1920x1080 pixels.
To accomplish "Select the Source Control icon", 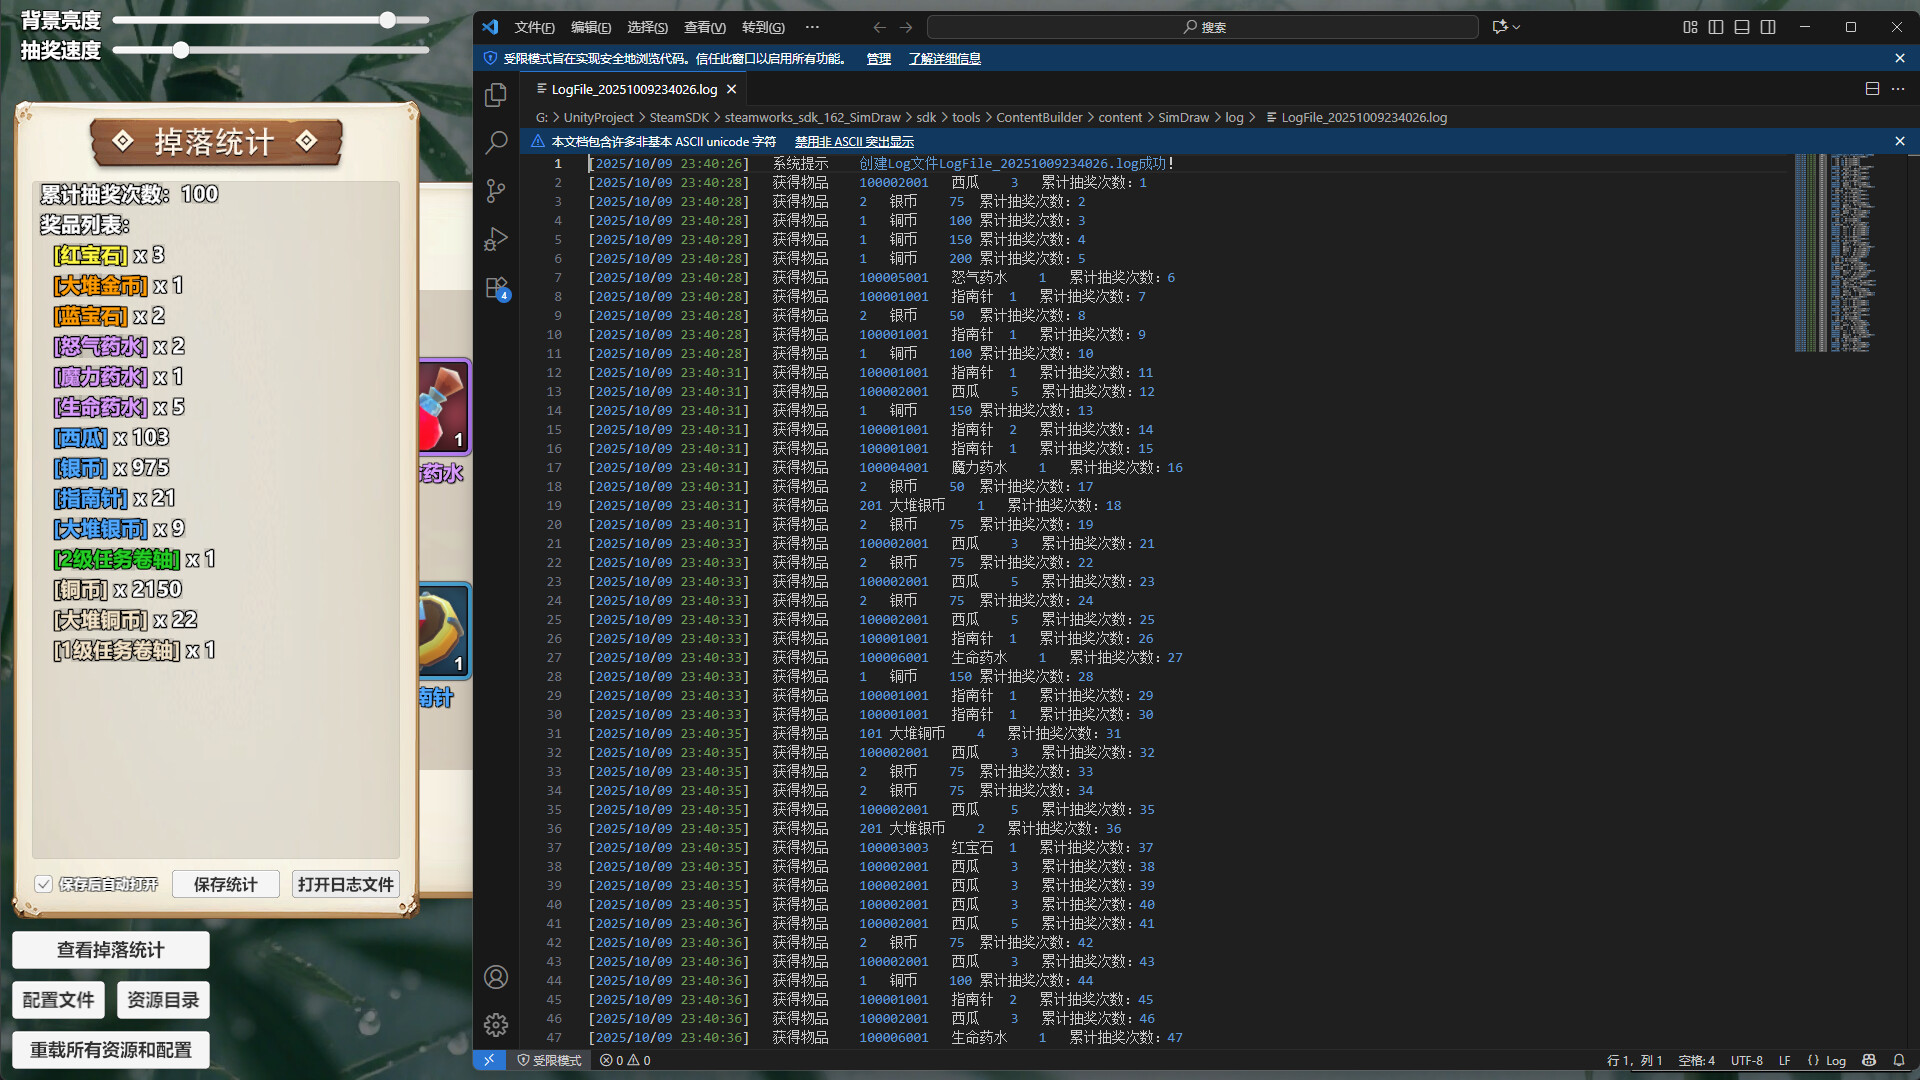I will click(496, 191).
